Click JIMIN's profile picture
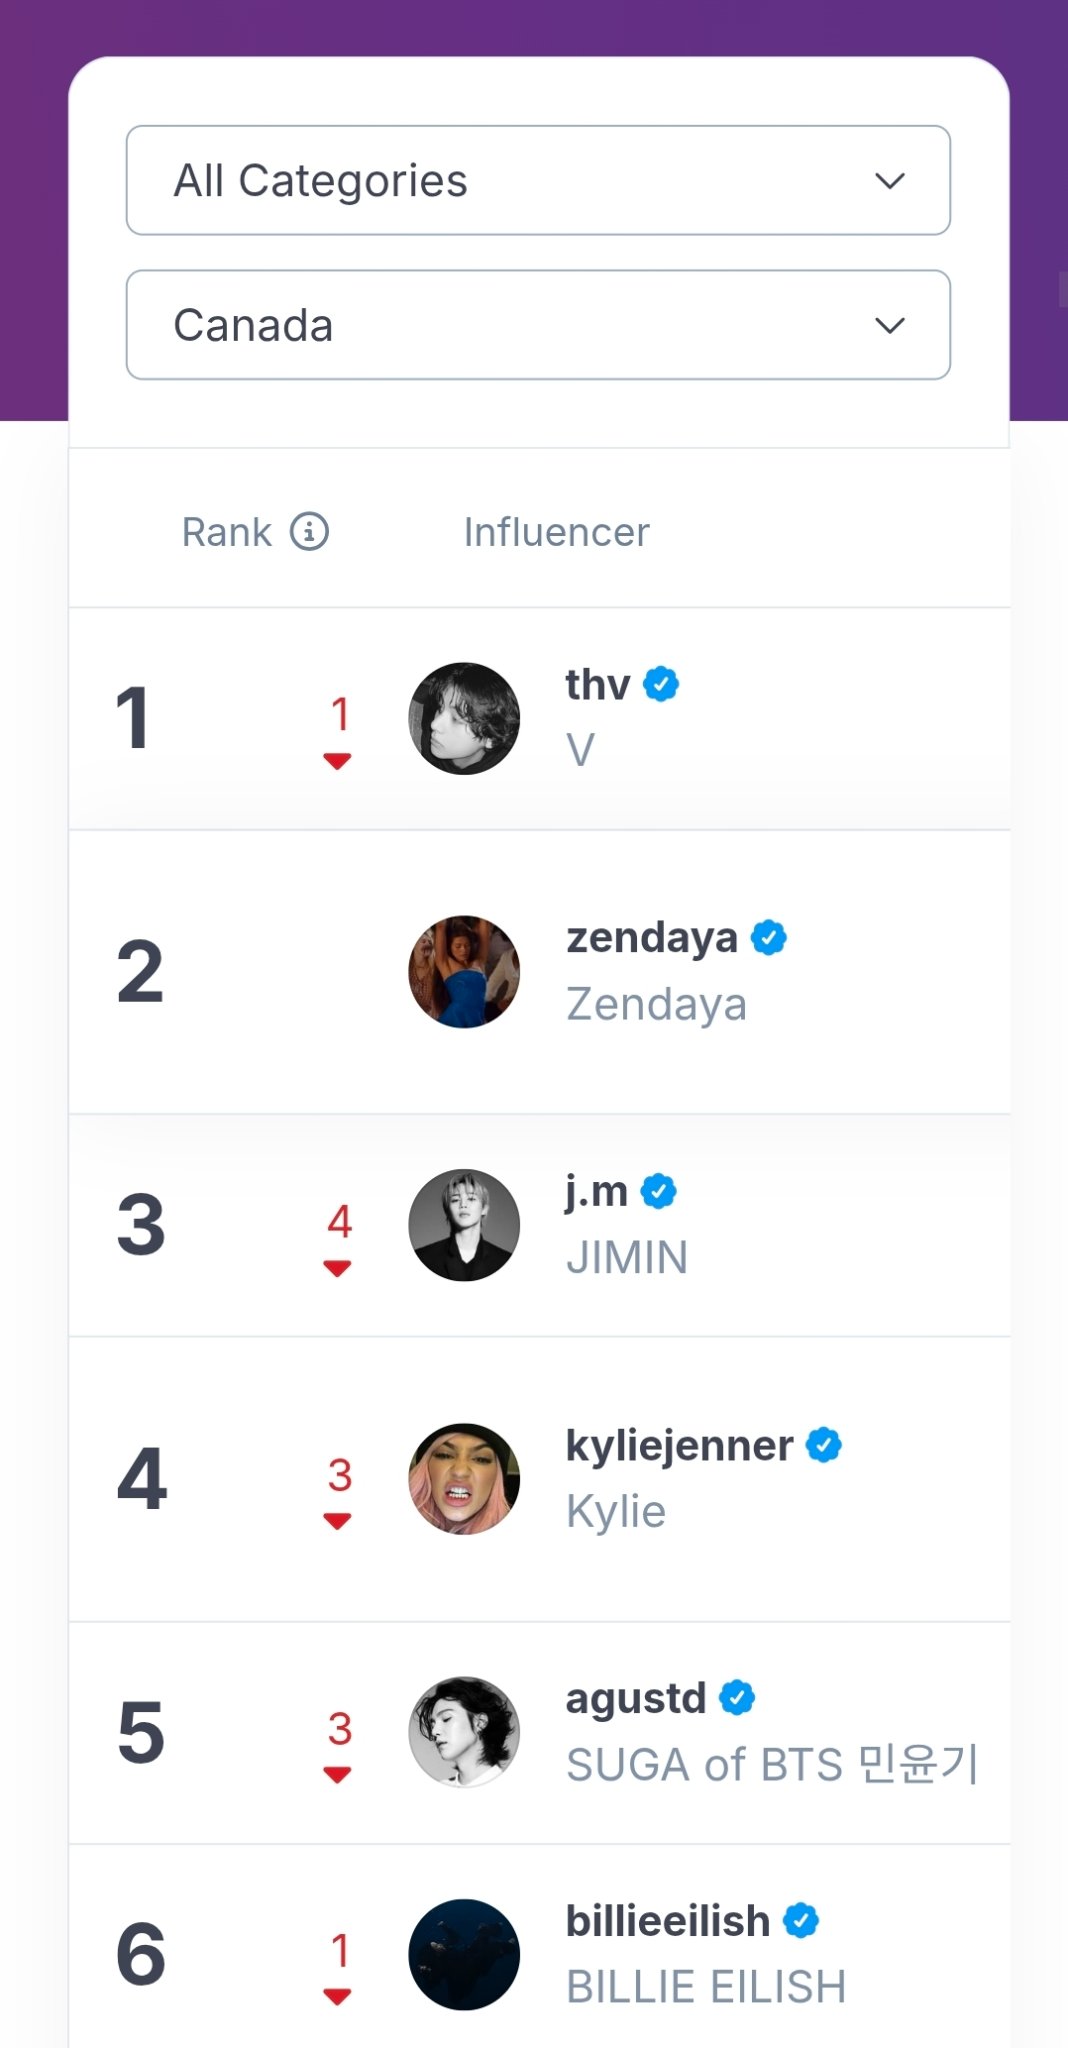 pos(464,1225)
